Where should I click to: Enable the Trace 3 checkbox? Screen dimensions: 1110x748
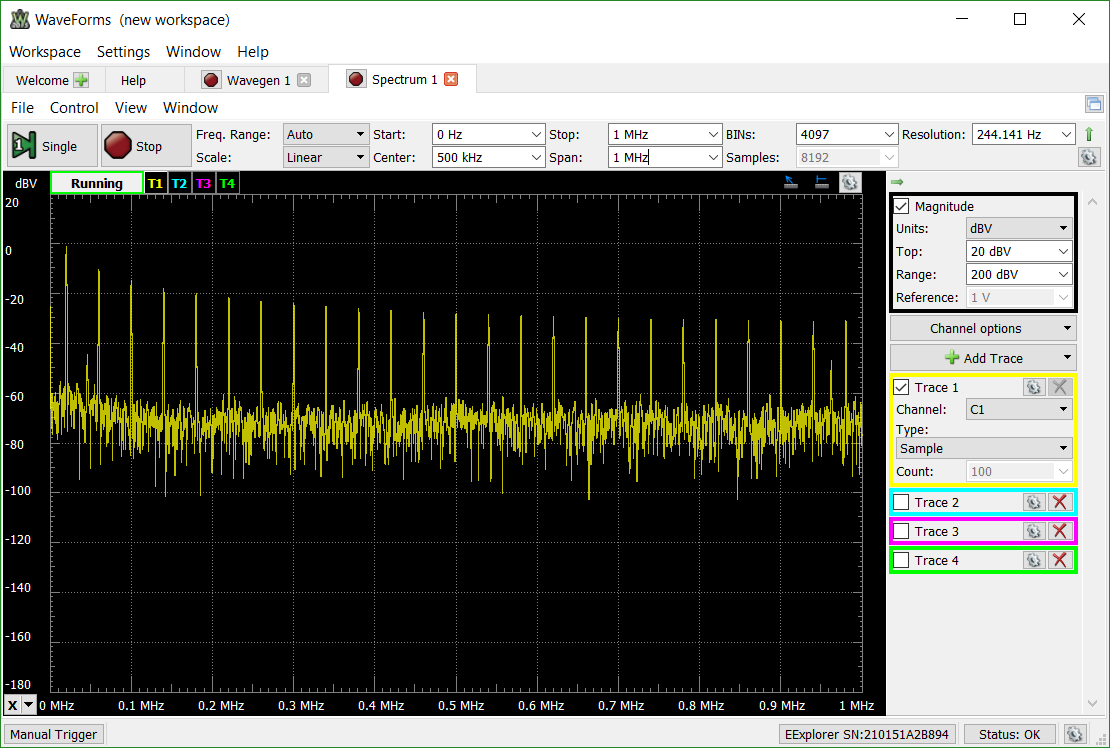click(901, 531)
